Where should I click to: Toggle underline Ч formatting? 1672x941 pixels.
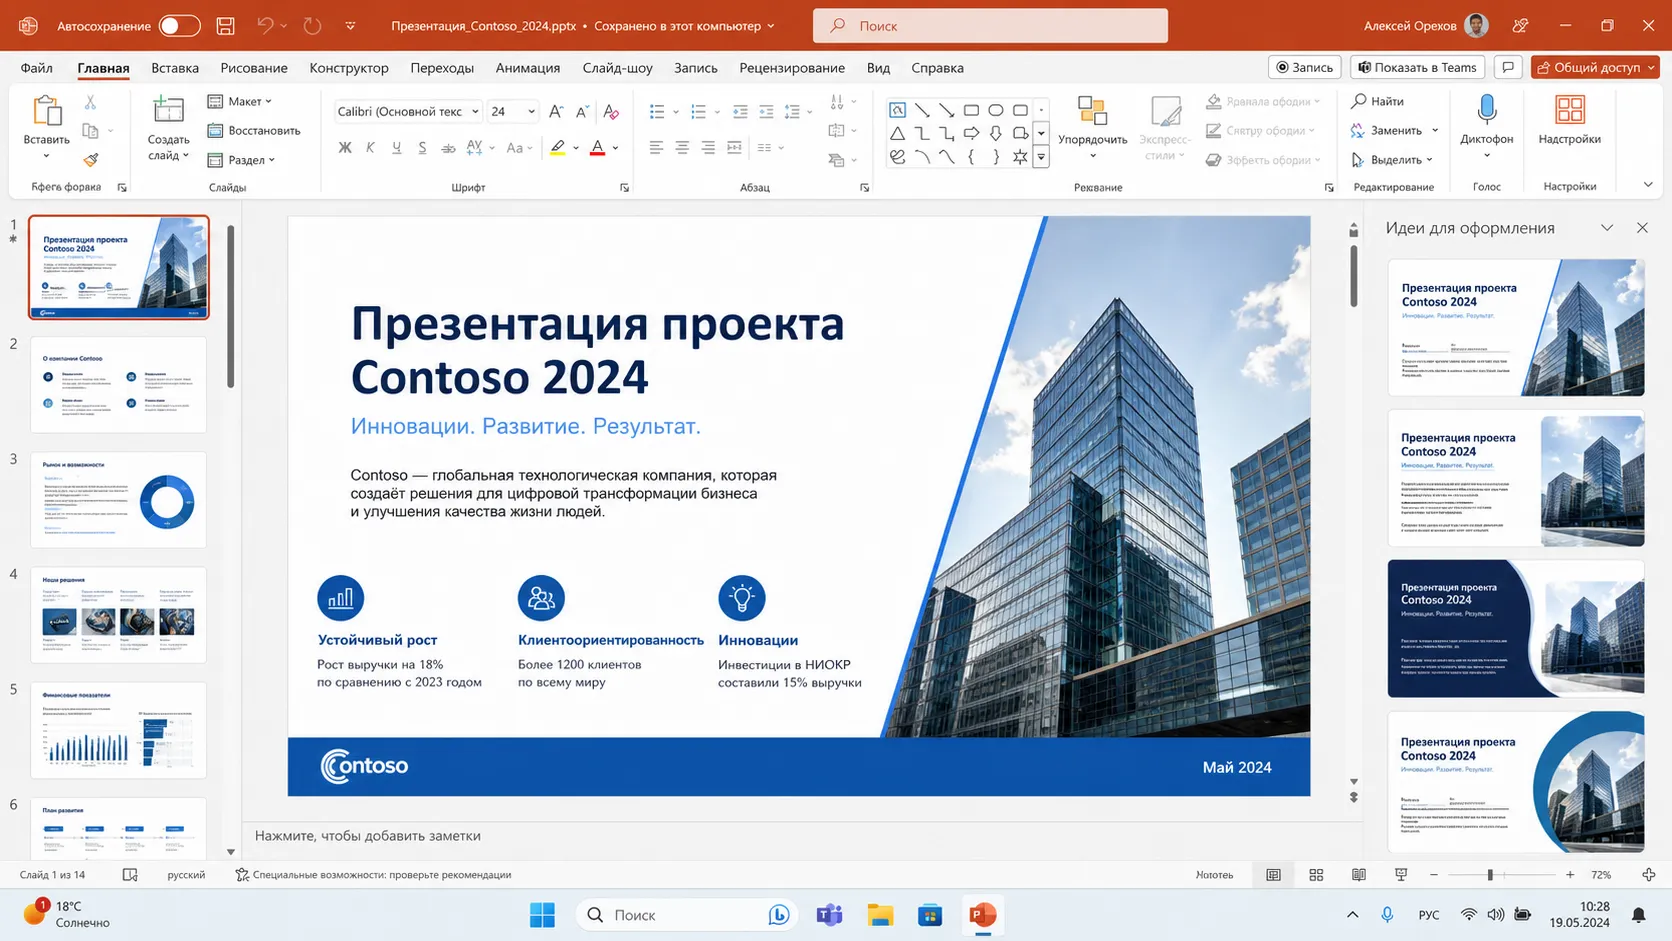point(397,148)
